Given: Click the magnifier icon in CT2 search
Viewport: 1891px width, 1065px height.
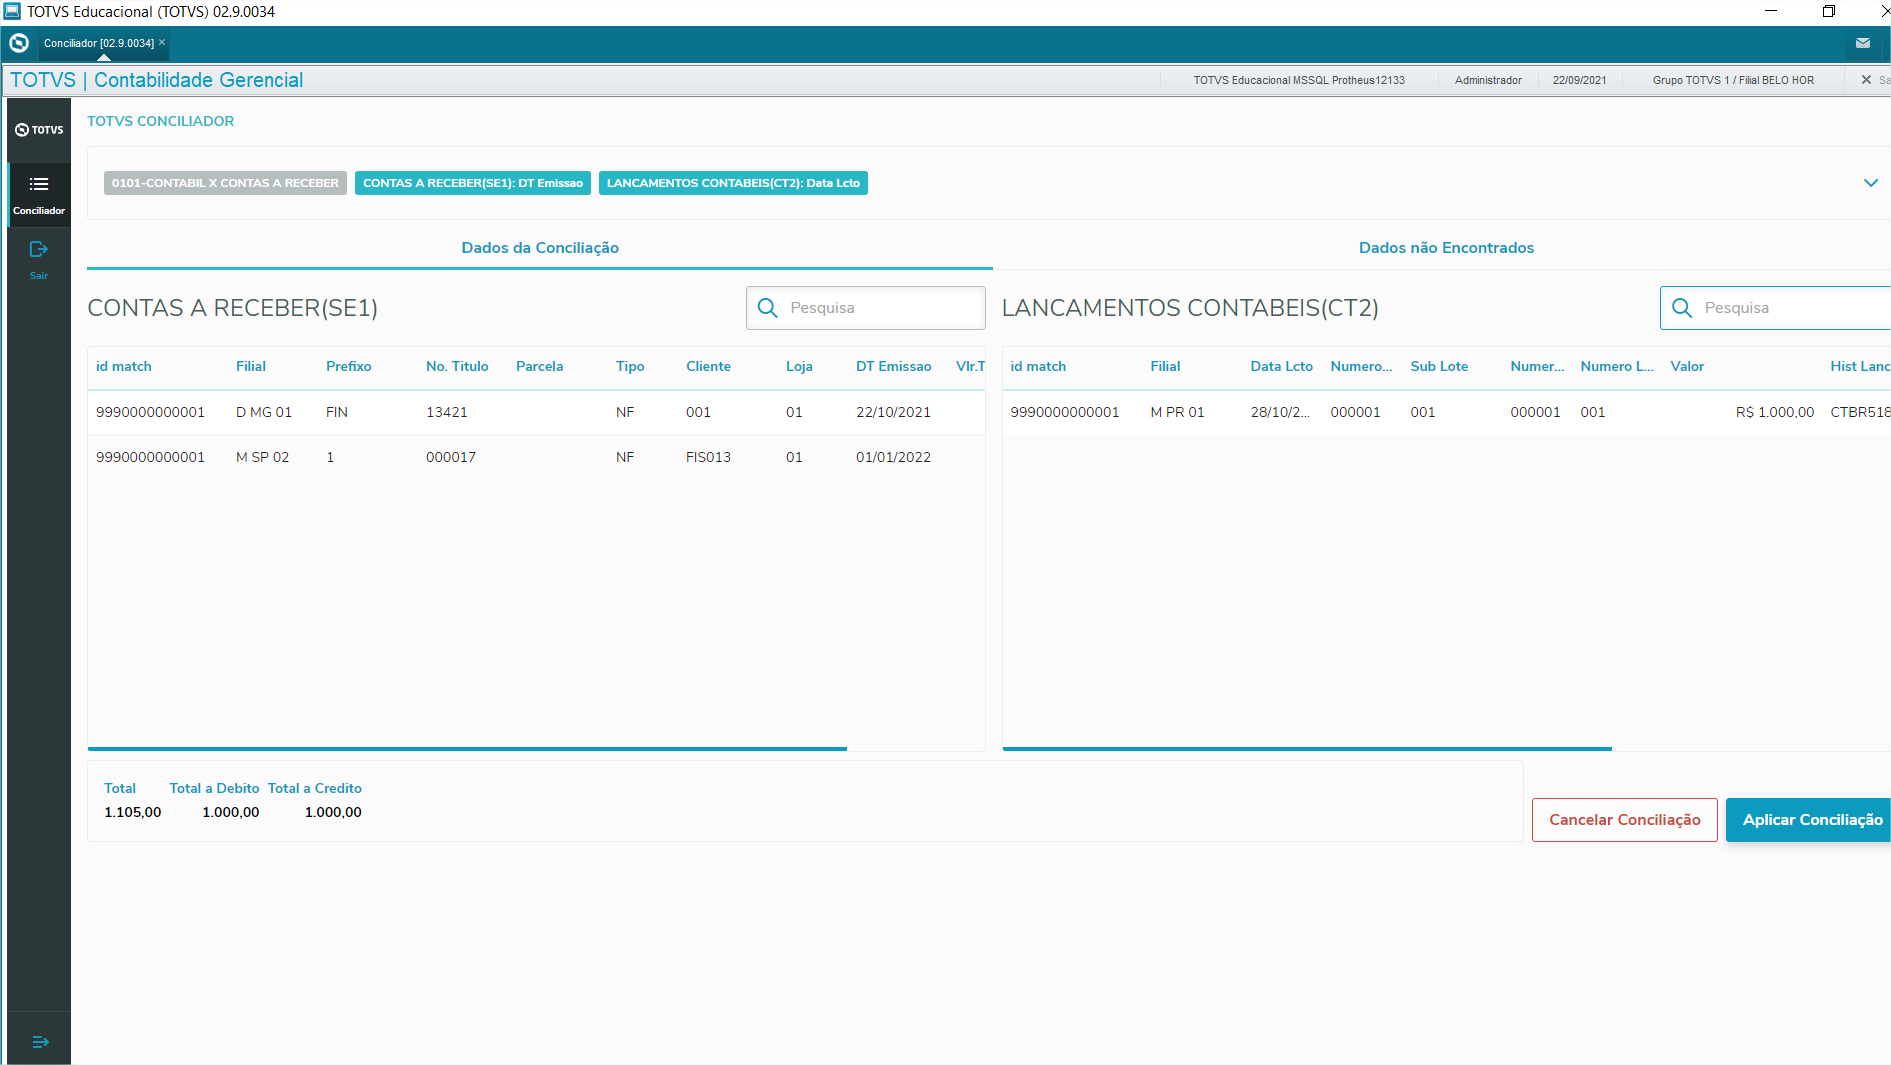Looking at the screenshot, I should coord(1682,308).
